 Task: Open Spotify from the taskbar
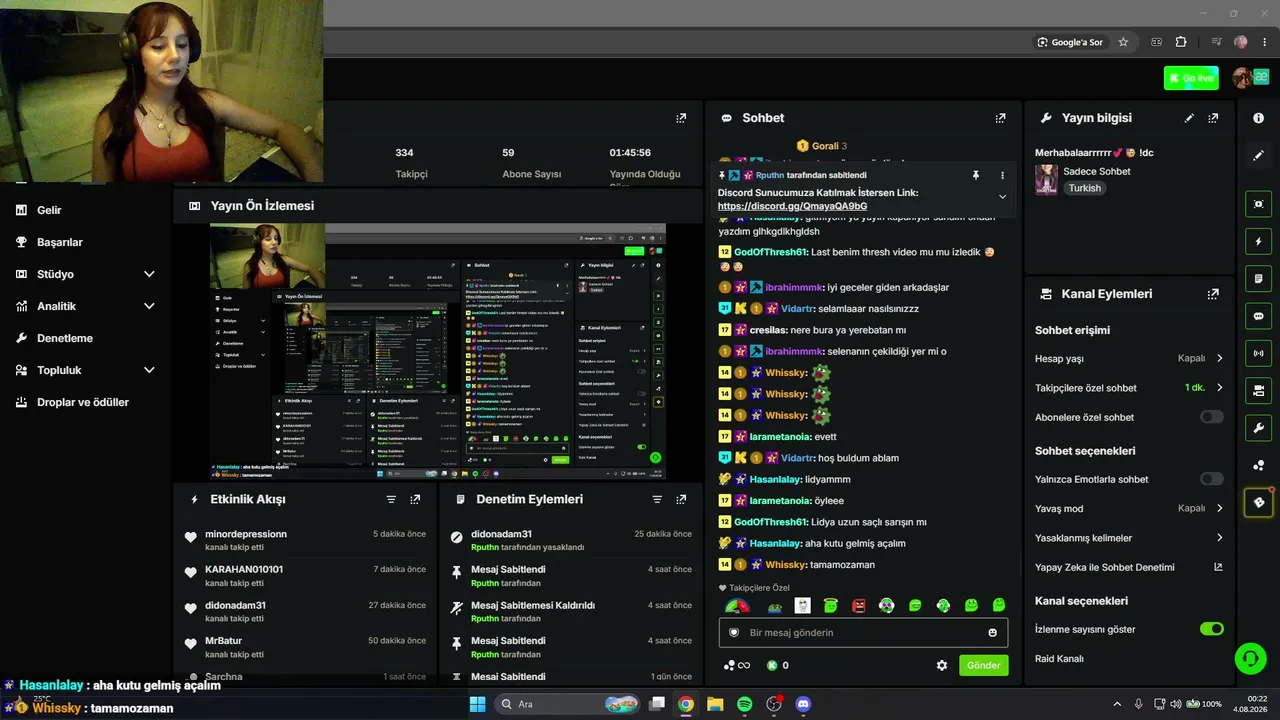click(744, 704)
